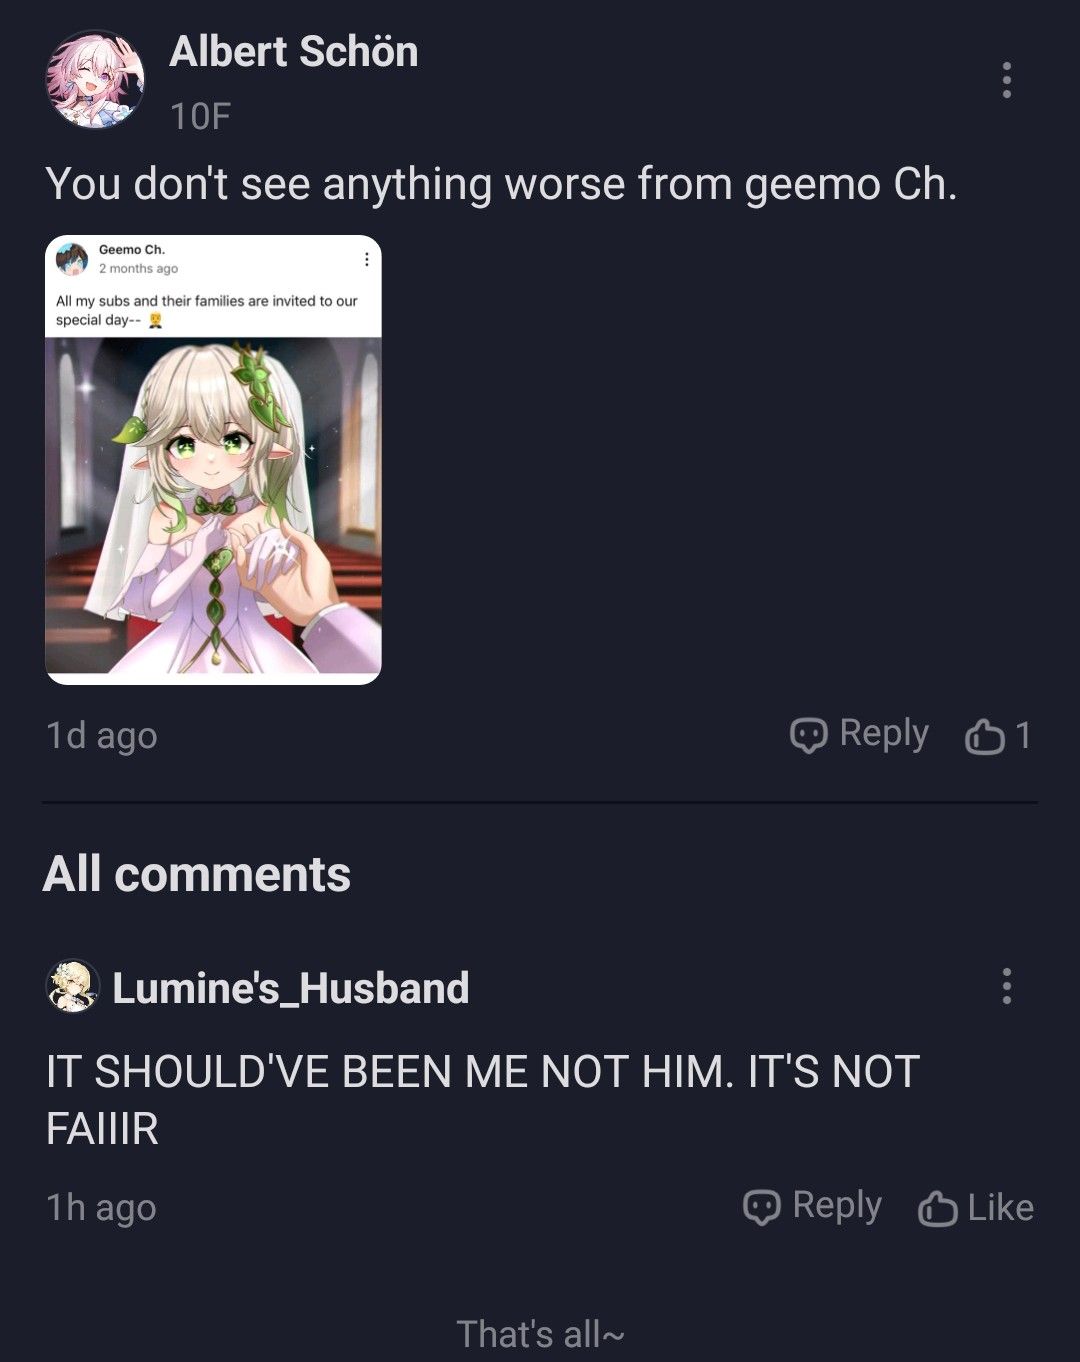This screenshot has width=1080, height=1362.
Task: Click the like count 1 on Albert's comment
Action: pyautogui.click(x=1022, y=735)
